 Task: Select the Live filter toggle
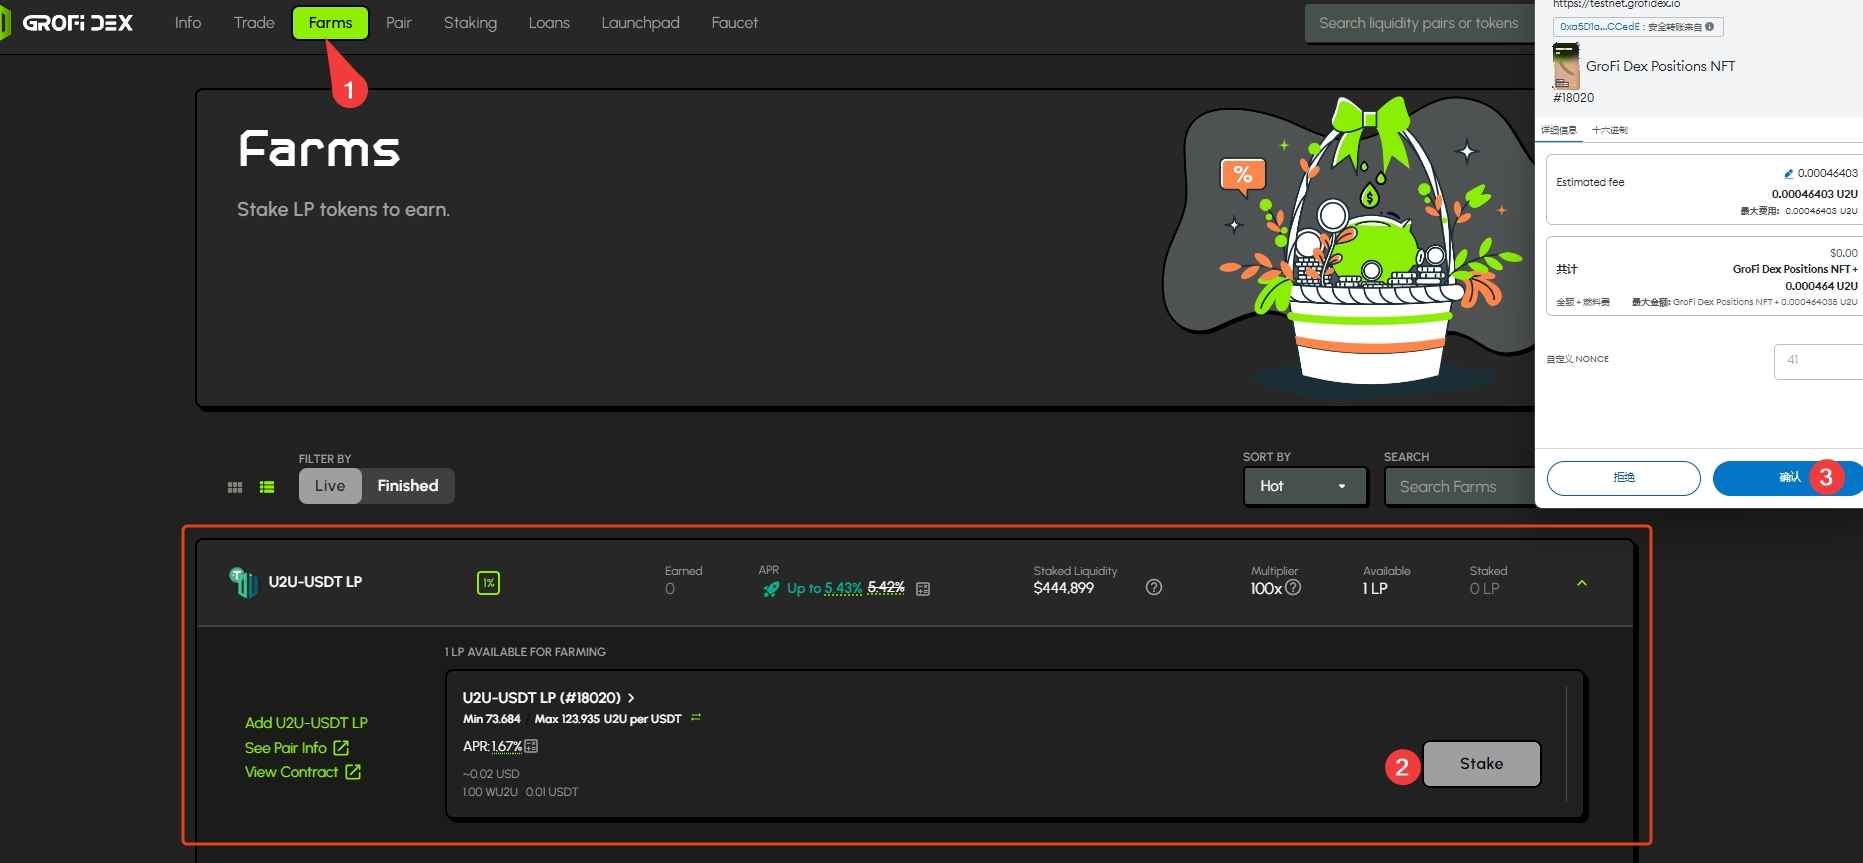330,486
